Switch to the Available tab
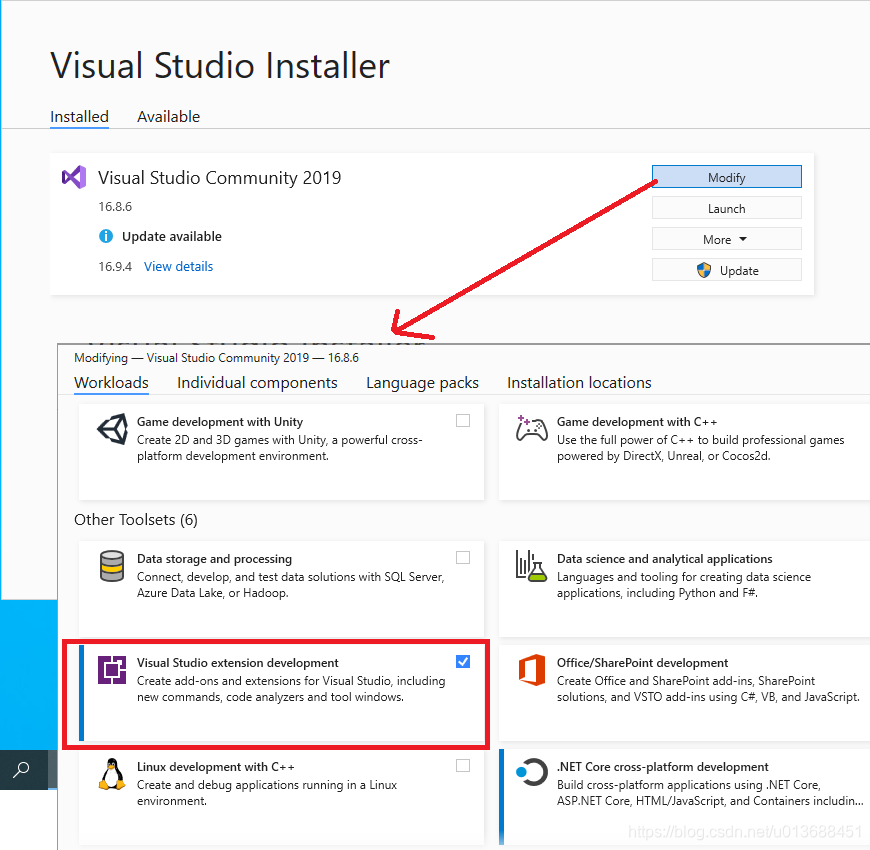Screen dimensions: 870x850 168,117
